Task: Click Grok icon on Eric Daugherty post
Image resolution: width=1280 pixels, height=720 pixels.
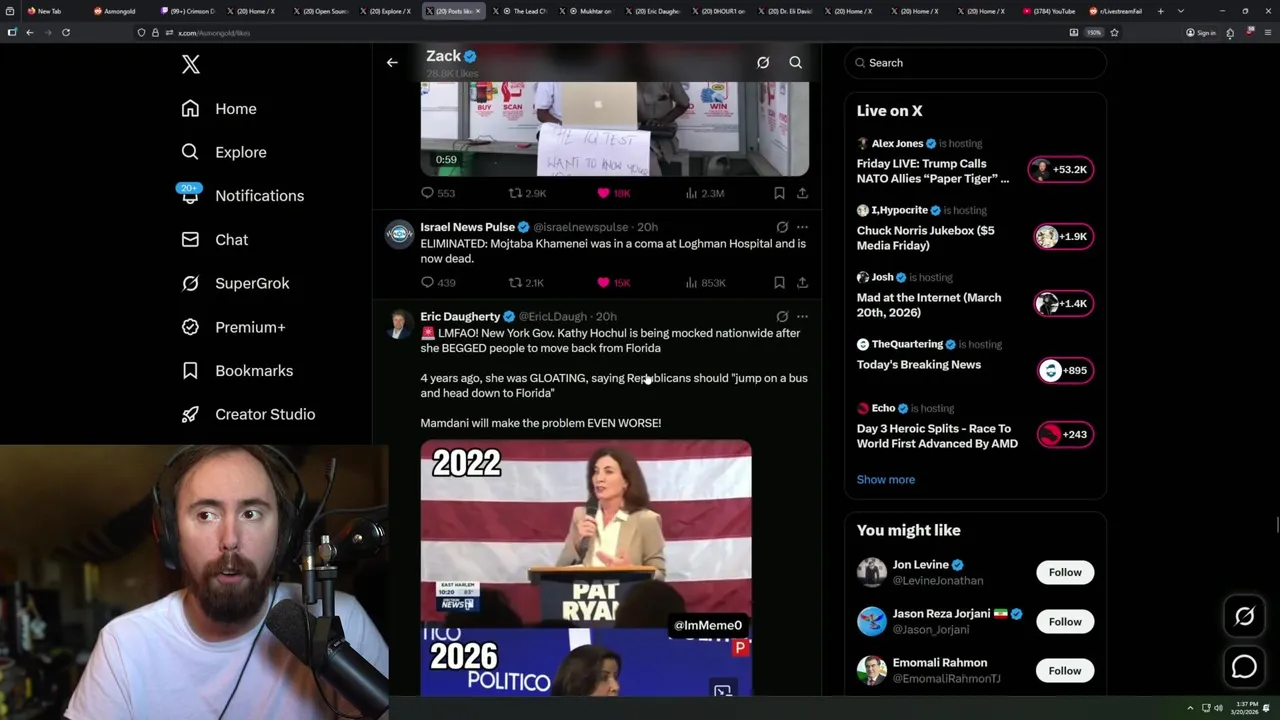Action: coord(782,316)
